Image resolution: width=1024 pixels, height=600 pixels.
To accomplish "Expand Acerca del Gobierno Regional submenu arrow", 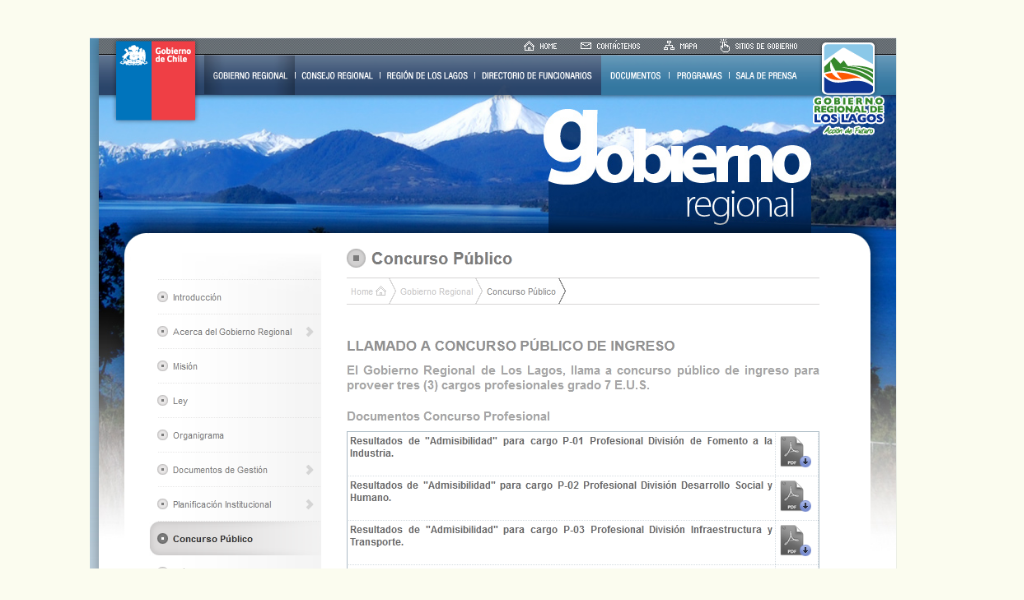I will pyautogui.click(x=310, y=332).
